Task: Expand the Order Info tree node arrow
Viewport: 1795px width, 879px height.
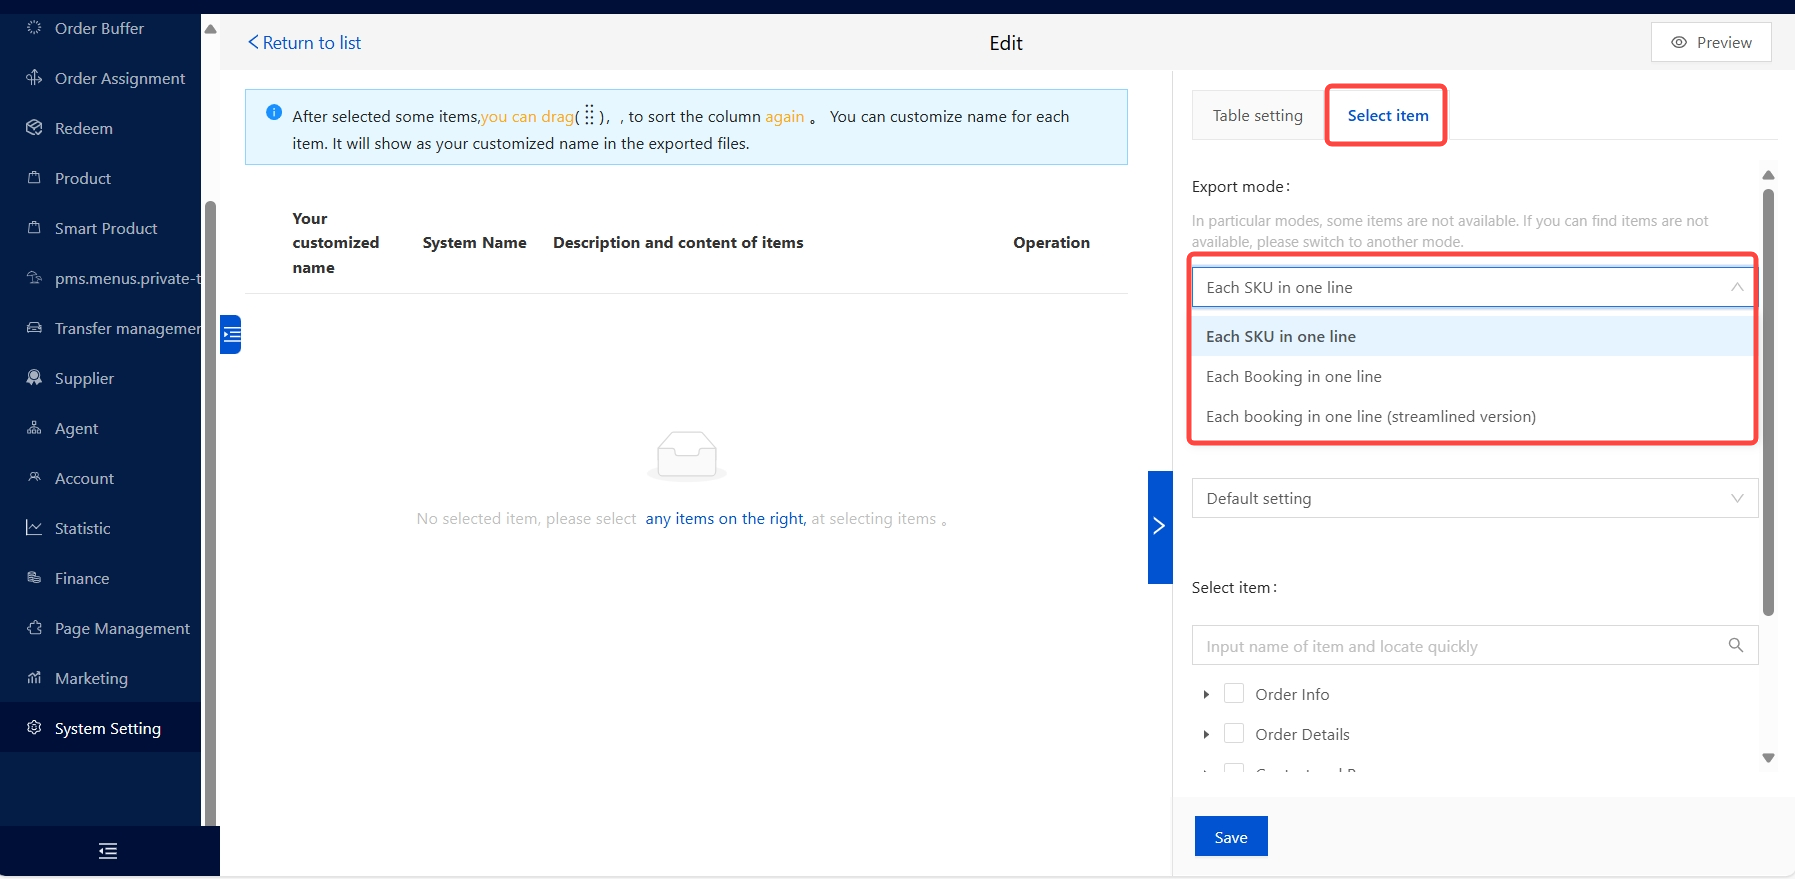Action: [x=1206, y=694]
